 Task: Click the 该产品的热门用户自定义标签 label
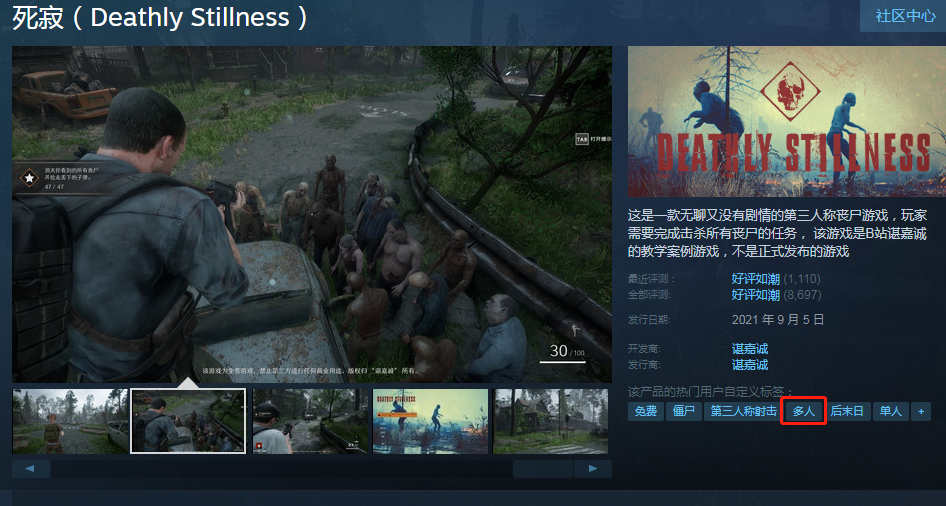[x=710, y=391]
